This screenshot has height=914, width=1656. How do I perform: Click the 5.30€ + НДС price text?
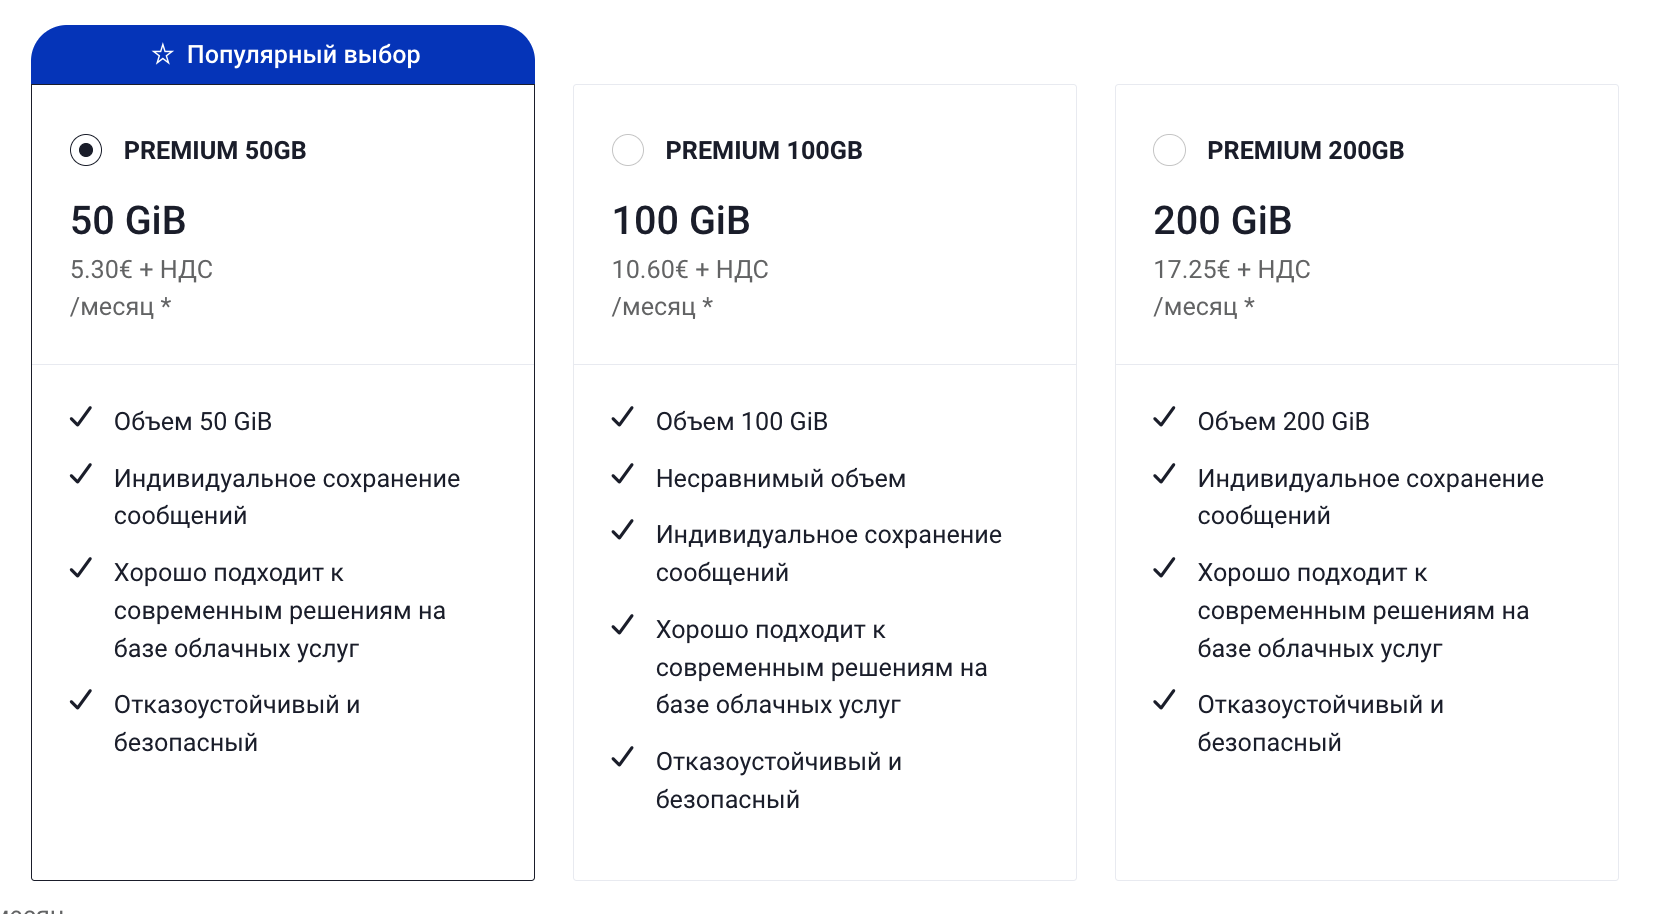click(141, 269)
